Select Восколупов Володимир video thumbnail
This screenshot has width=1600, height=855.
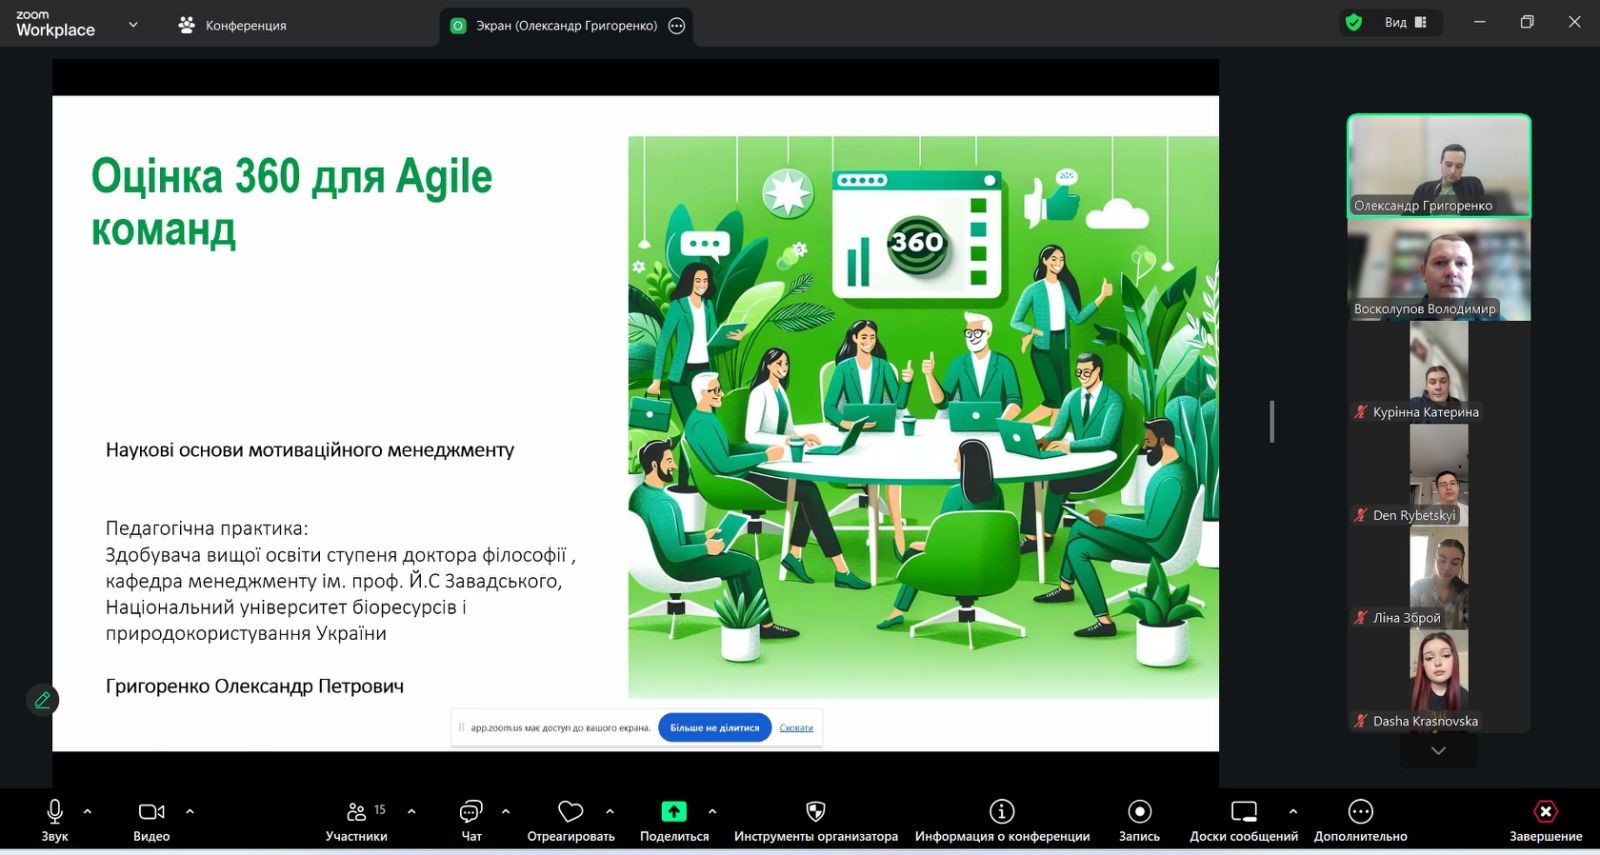pyautogui.click(x=1439, y=270)
